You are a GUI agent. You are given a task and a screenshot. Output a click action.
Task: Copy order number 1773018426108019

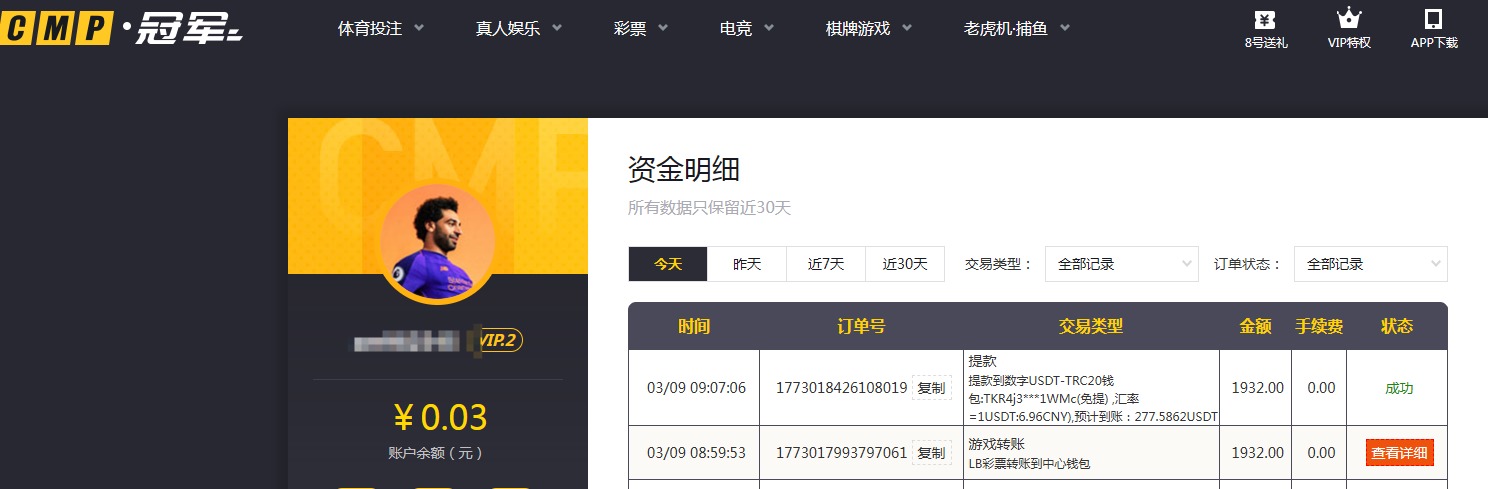pos(931,388)
